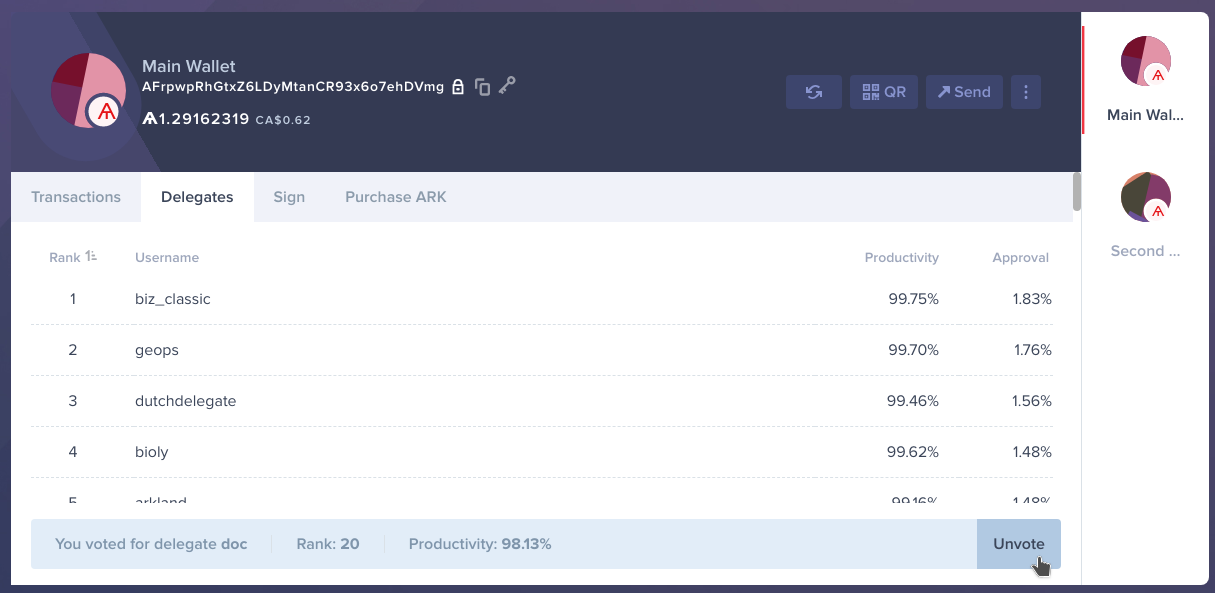1215x593 pixels.
Task: Click the 1.48% approval for bioly
Action: coord(1032,452)
